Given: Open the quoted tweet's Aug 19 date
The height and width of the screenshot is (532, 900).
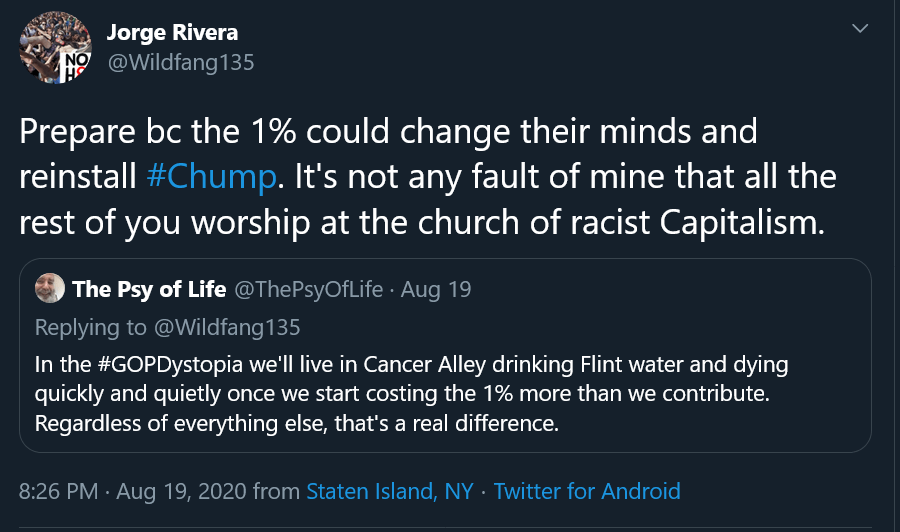Looking at the screenshot, I should point(436,290).
